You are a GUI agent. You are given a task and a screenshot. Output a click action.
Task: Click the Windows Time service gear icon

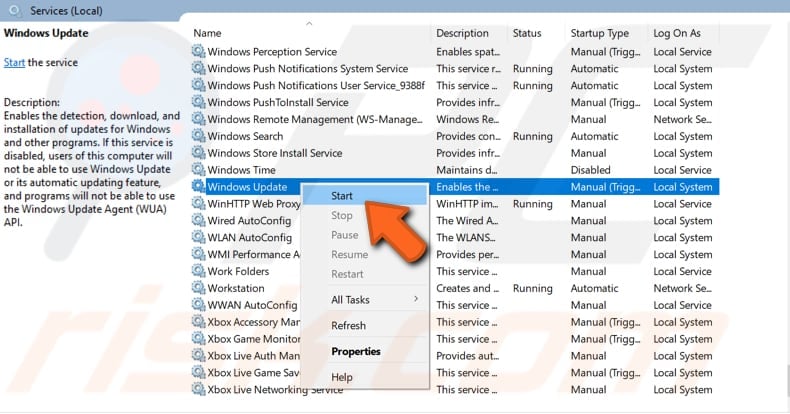pos(199,169)
